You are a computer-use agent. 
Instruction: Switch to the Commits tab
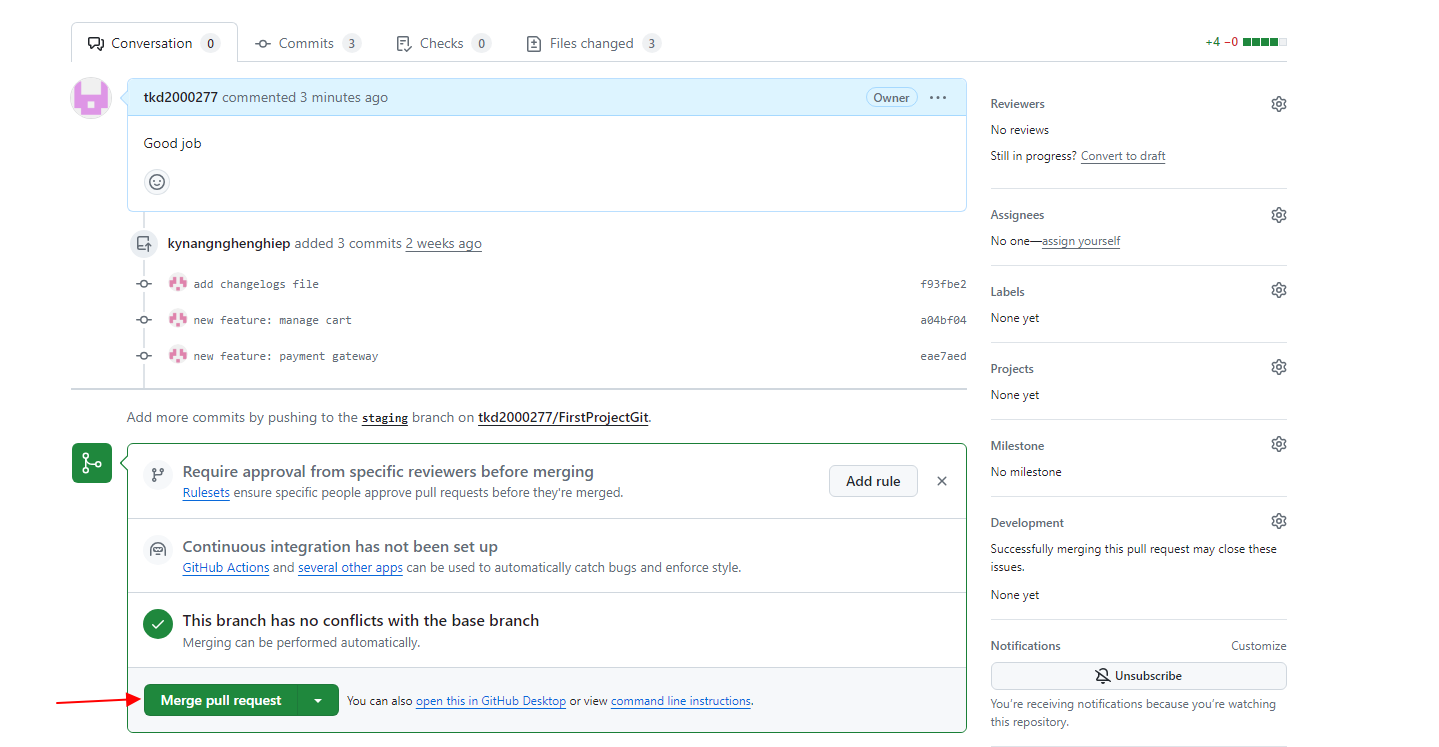coord(306,43)
